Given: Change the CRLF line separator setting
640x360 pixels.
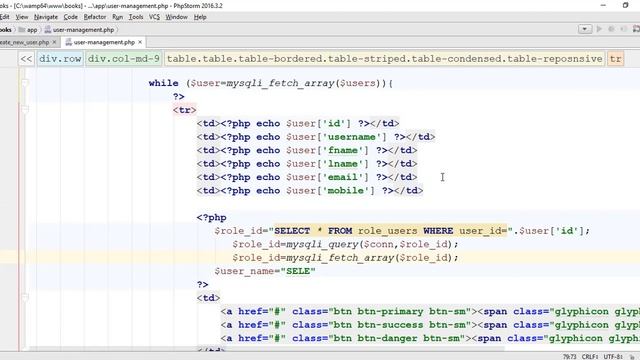Looking at the screenshot, I should point(590,356).
